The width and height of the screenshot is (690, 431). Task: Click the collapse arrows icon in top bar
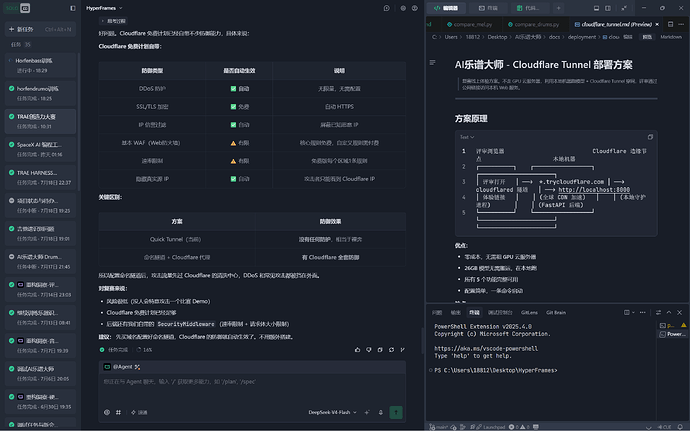pyautogui.click(x=624, y=8)
